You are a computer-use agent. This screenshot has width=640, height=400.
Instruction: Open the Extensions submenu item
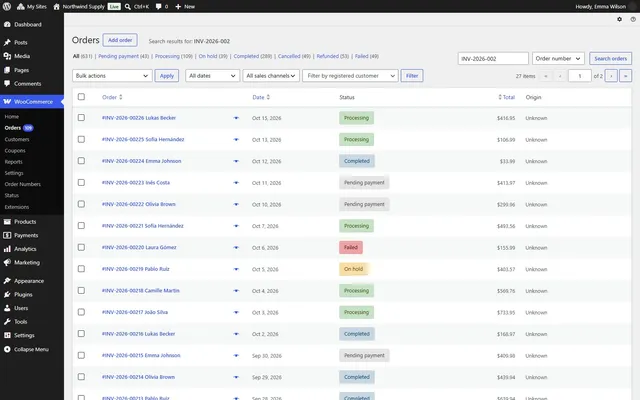17,207
